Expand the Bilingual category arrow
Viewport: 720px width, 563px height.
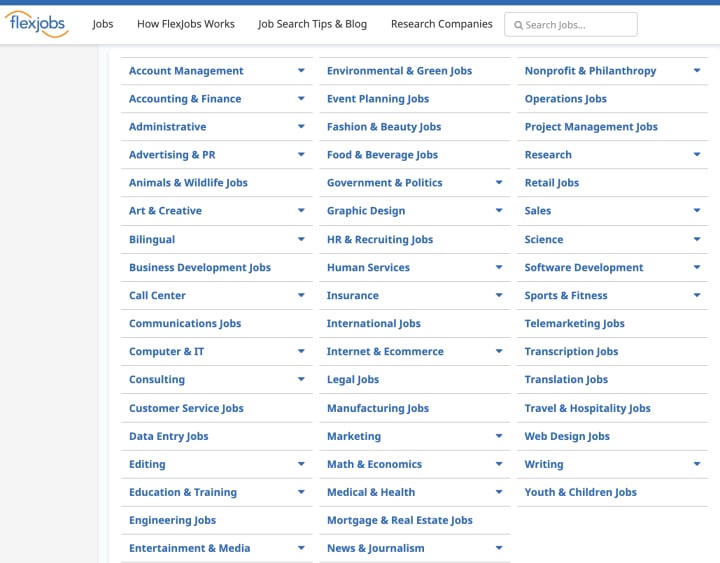click(x=301, y=239)
